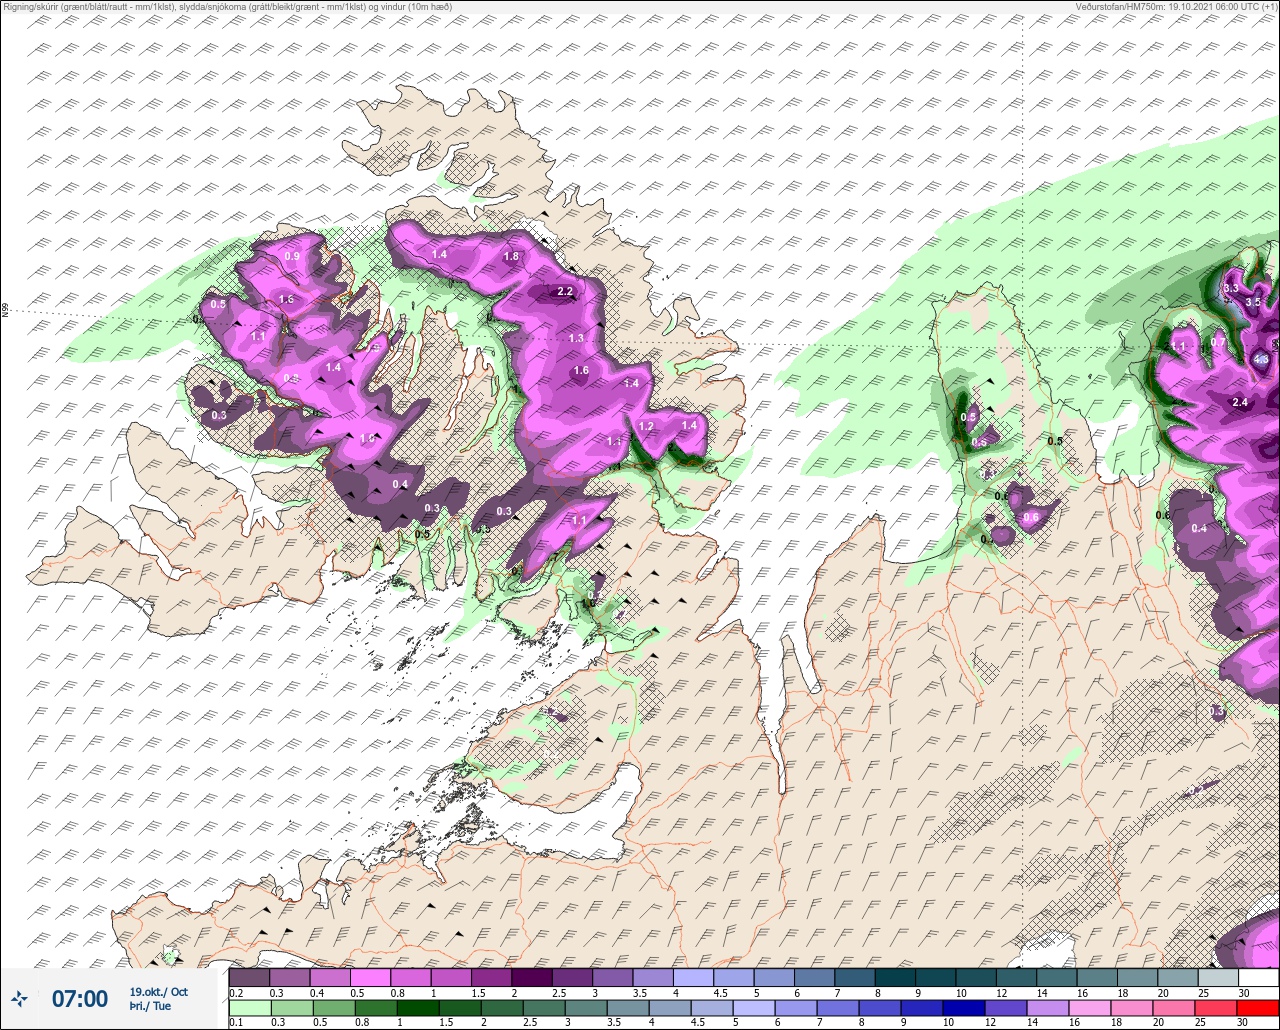The width and height of the screenshot is (1280, 1030).
Task: Click the Rigning/skúrir title text in header
Action: pyautogui.click(x=226, y=6)
